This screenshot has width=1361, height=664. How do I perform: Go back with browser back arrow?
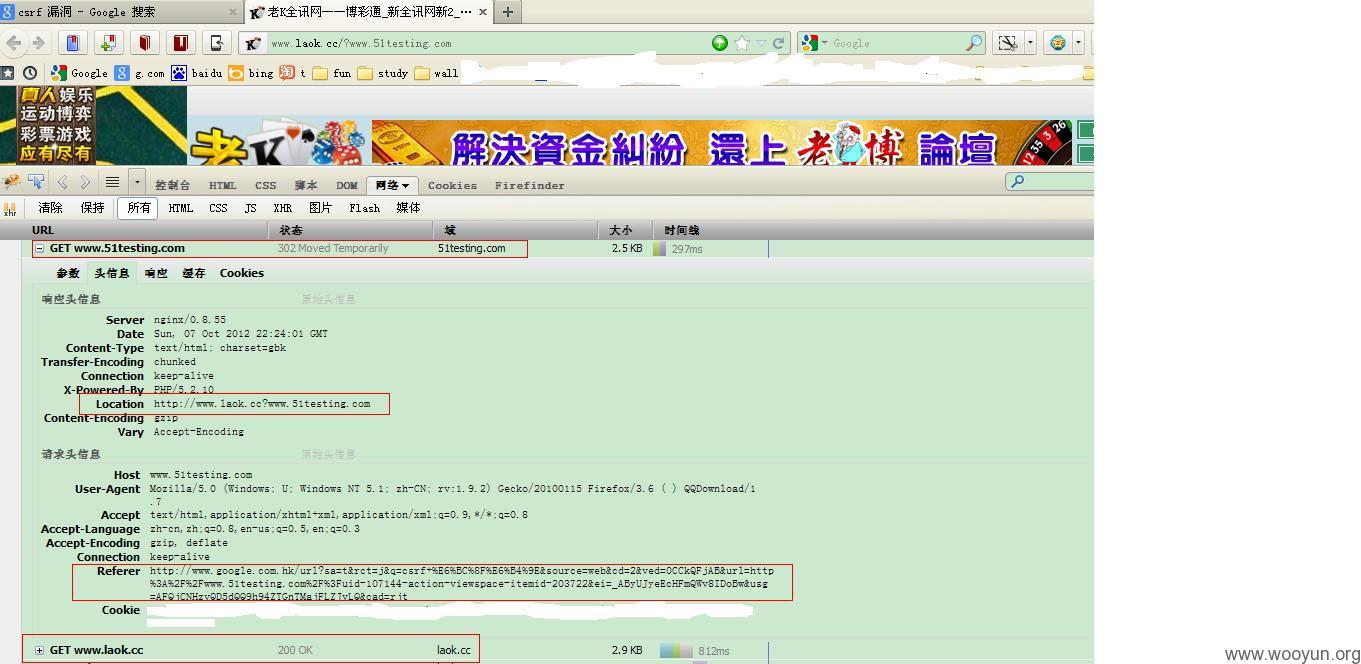tap(14, 43)
